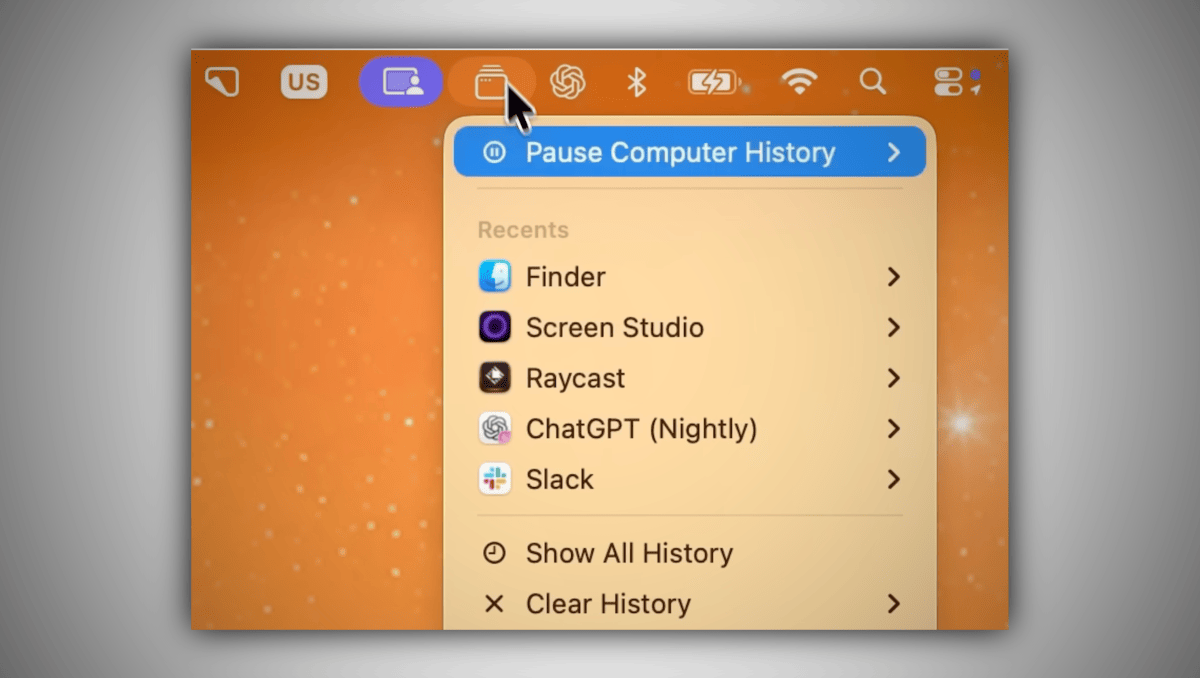Open the Wi-Fi menu bar icon
Screen dimensions: 1200x678
coord(799,82)
